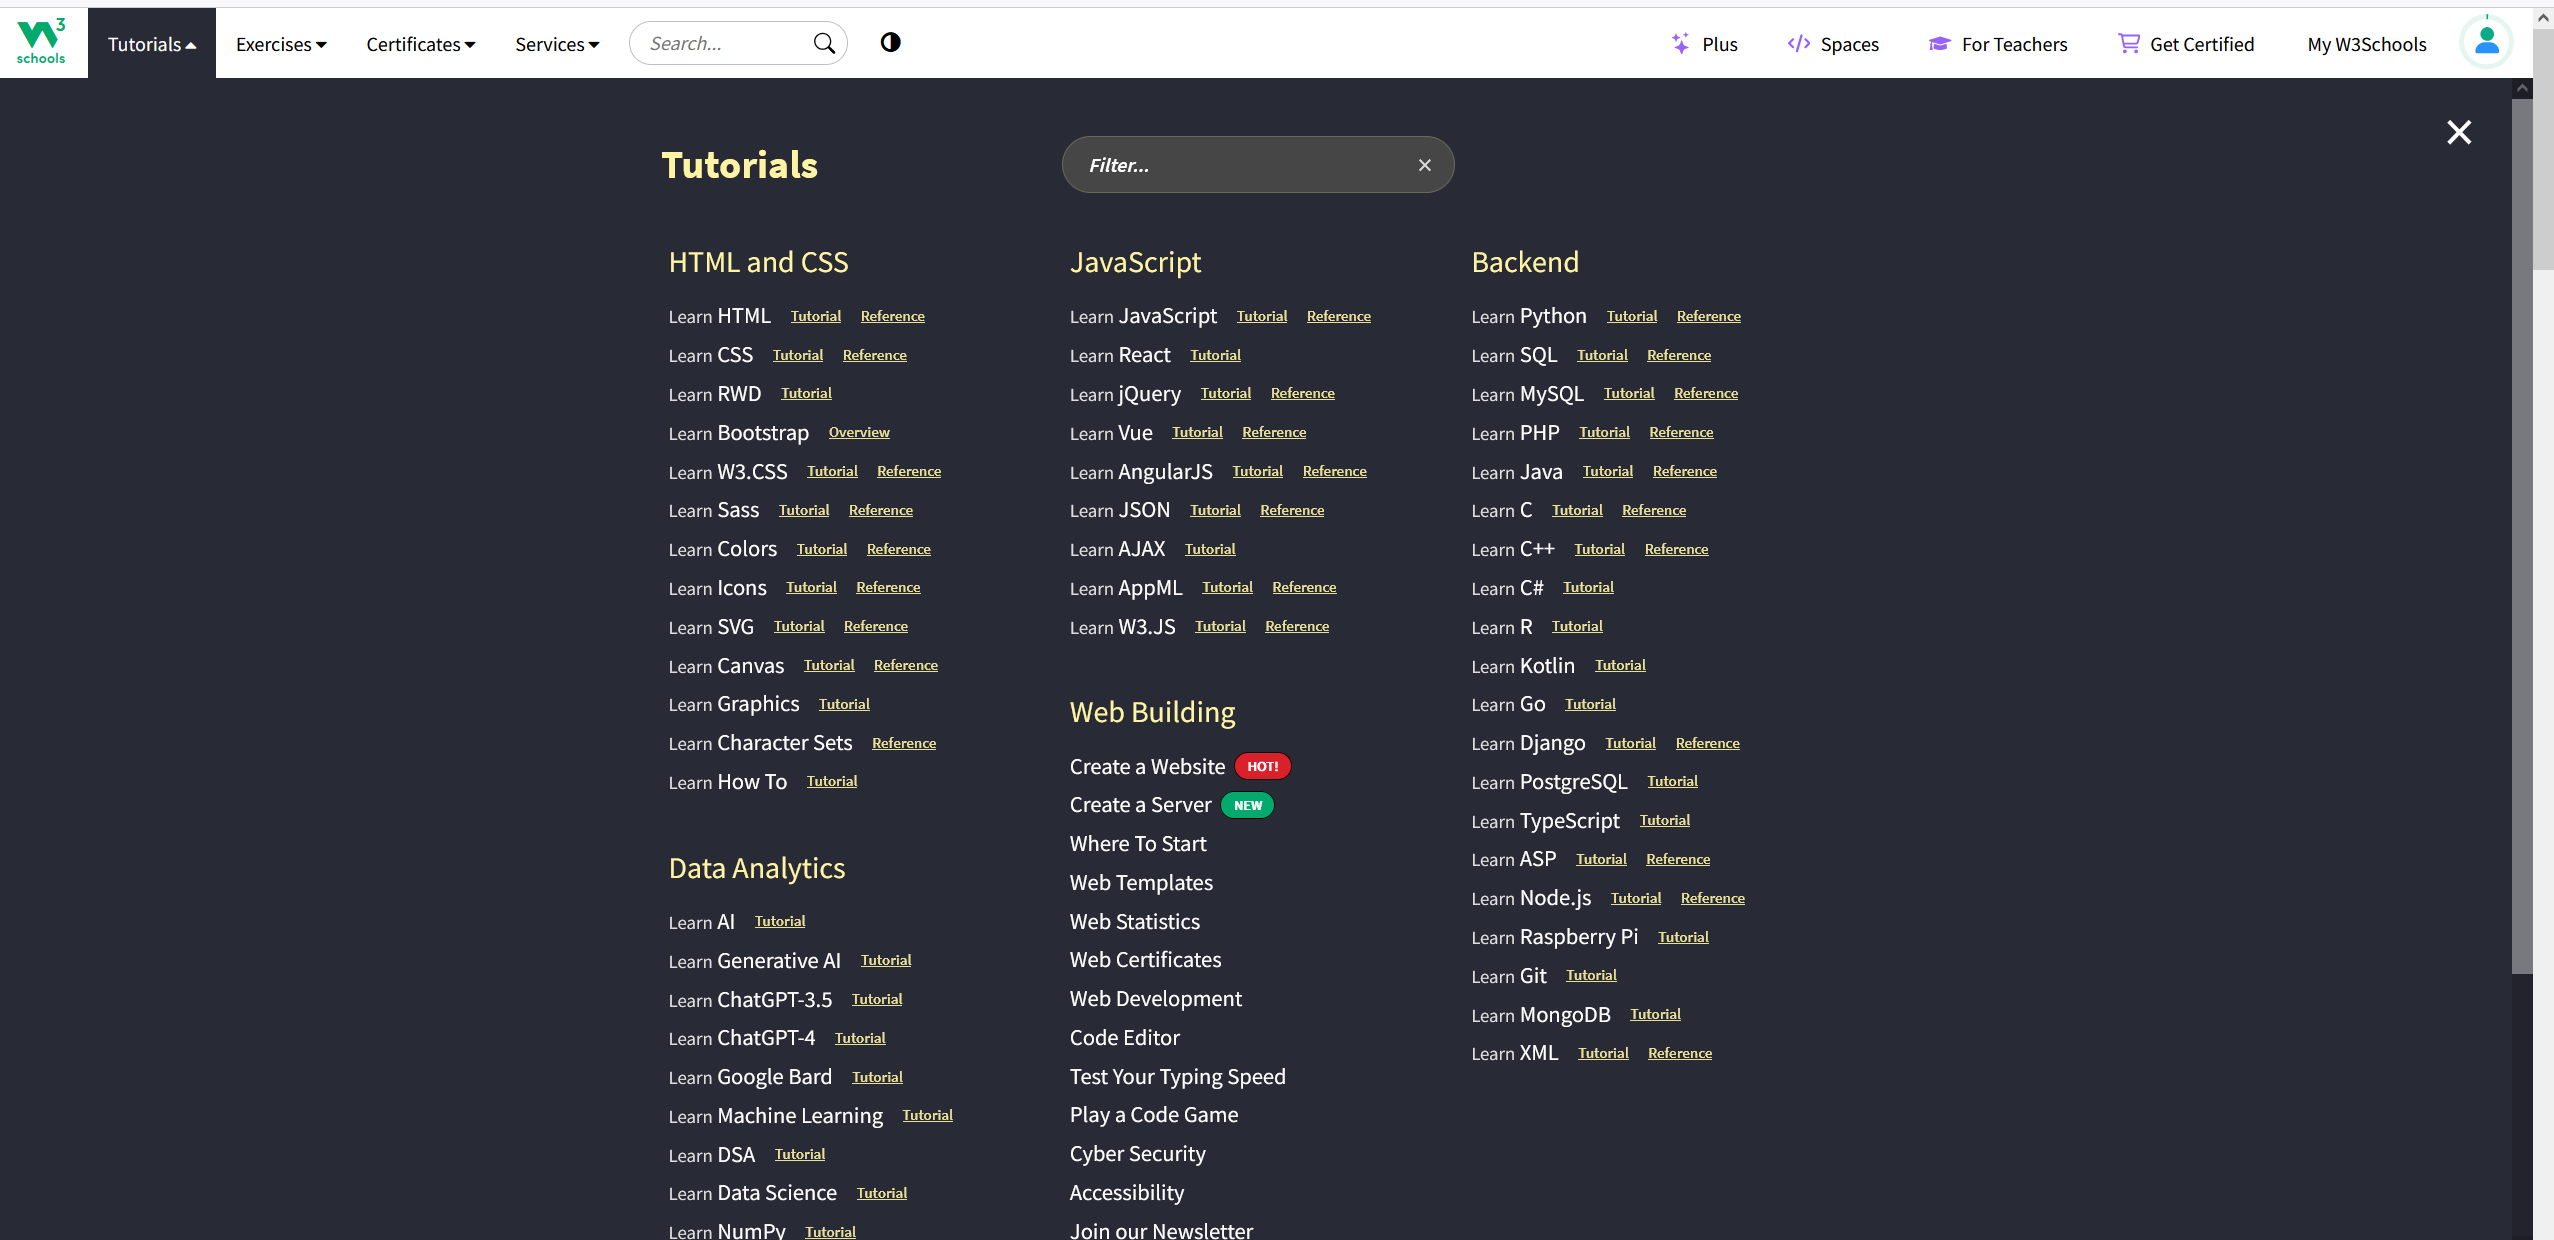Open the AngularJS Tutorial link
The image size is (2554, 1240).
[1257, 471]
